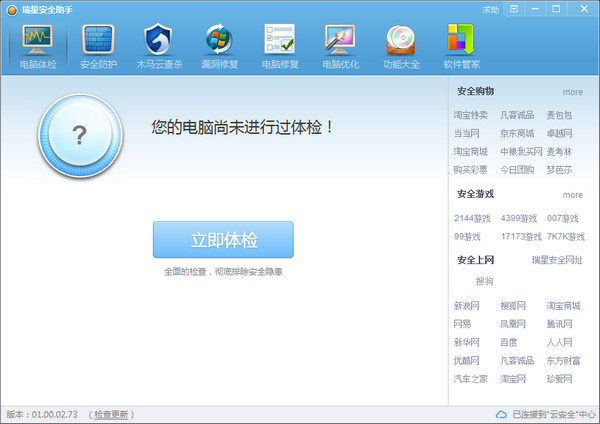Start the checkup with 立即体检 button
Image resolution: width=600 pixels, height=424 pixels.
pyautogui.click(x=223, y=240)
